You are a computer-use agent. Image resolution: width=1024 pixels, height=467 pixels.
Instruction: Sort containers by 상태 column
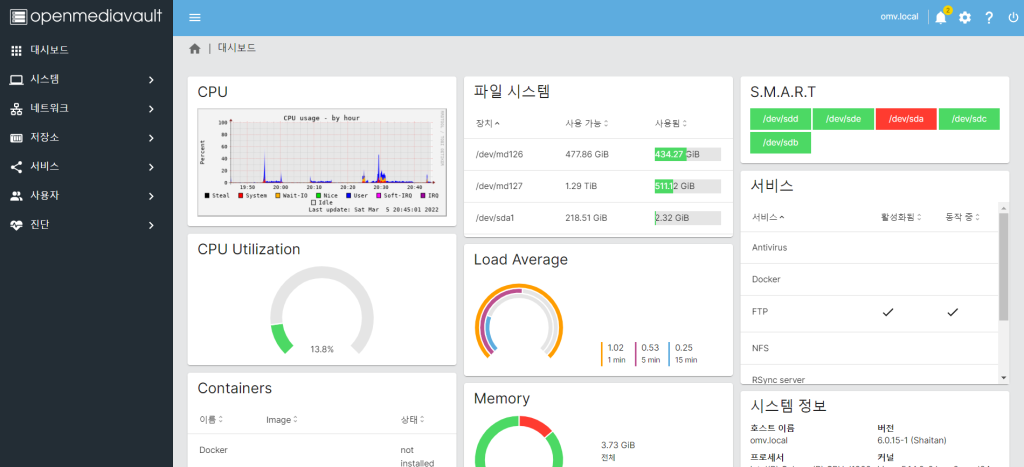413,419
